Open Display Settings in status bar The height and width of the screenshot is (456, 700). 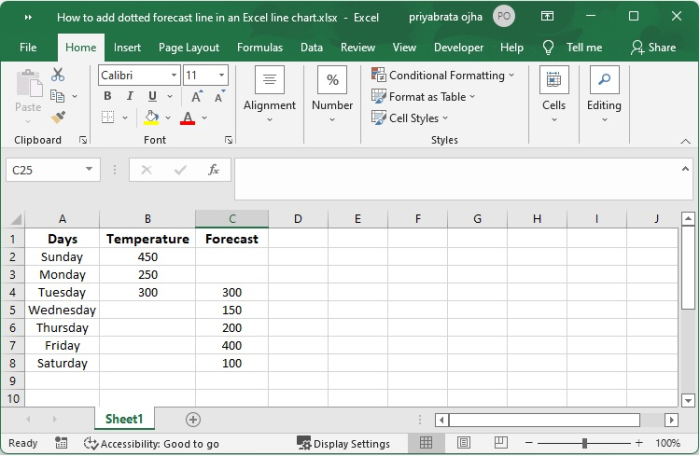pos(343,443)
